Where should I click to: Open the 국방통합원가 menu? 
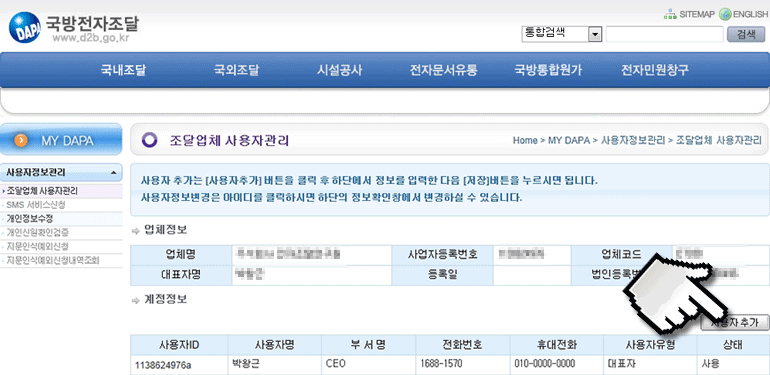[548, 70]
